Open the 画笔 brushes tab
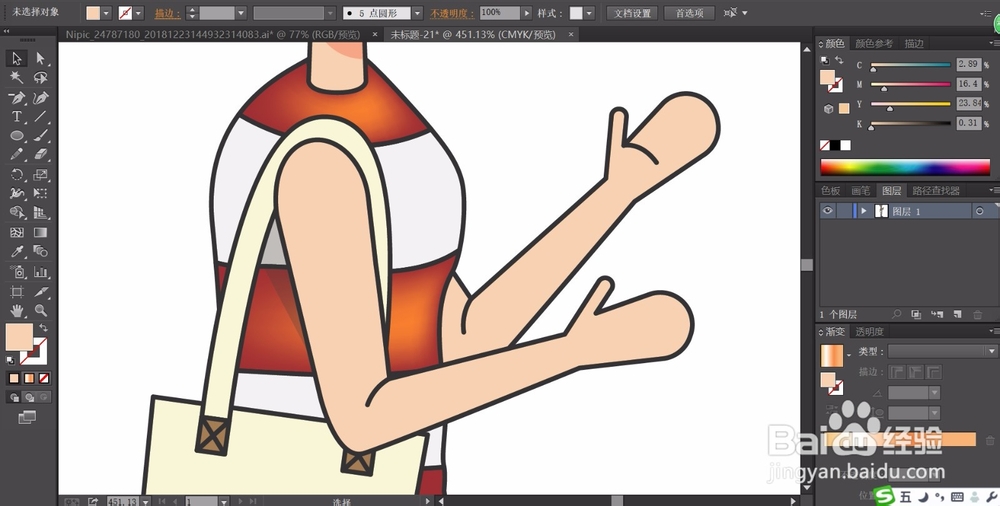The height and width of the screenshot is (506, 1000). [x=860, y=191]
